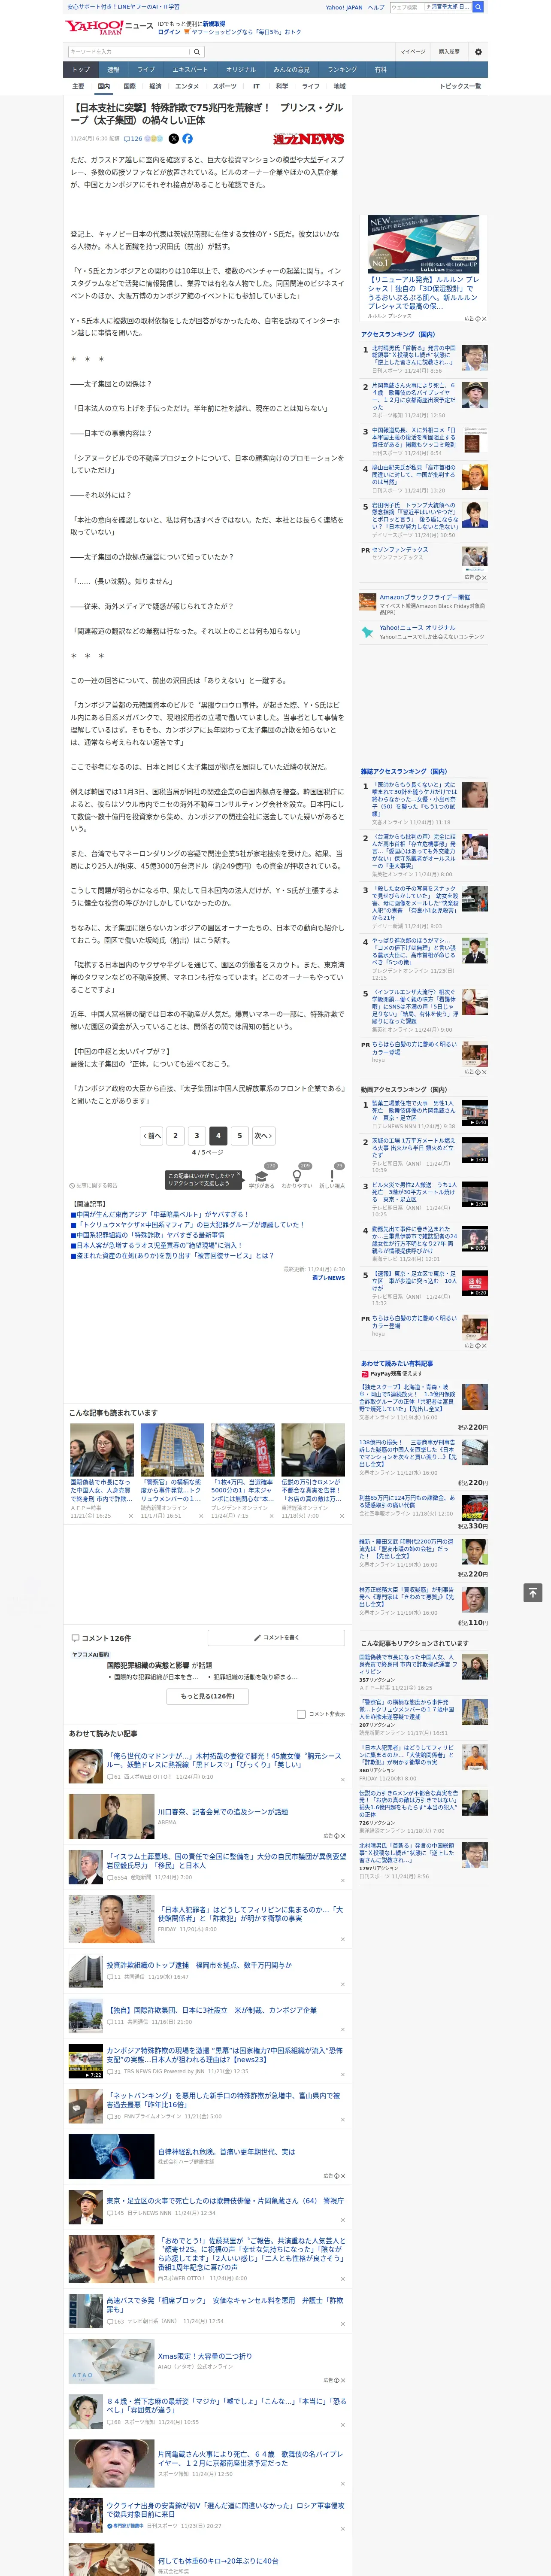Share article on X icon
The image size is (551, 2576).
pyautogui.click(x=173, y=139)
